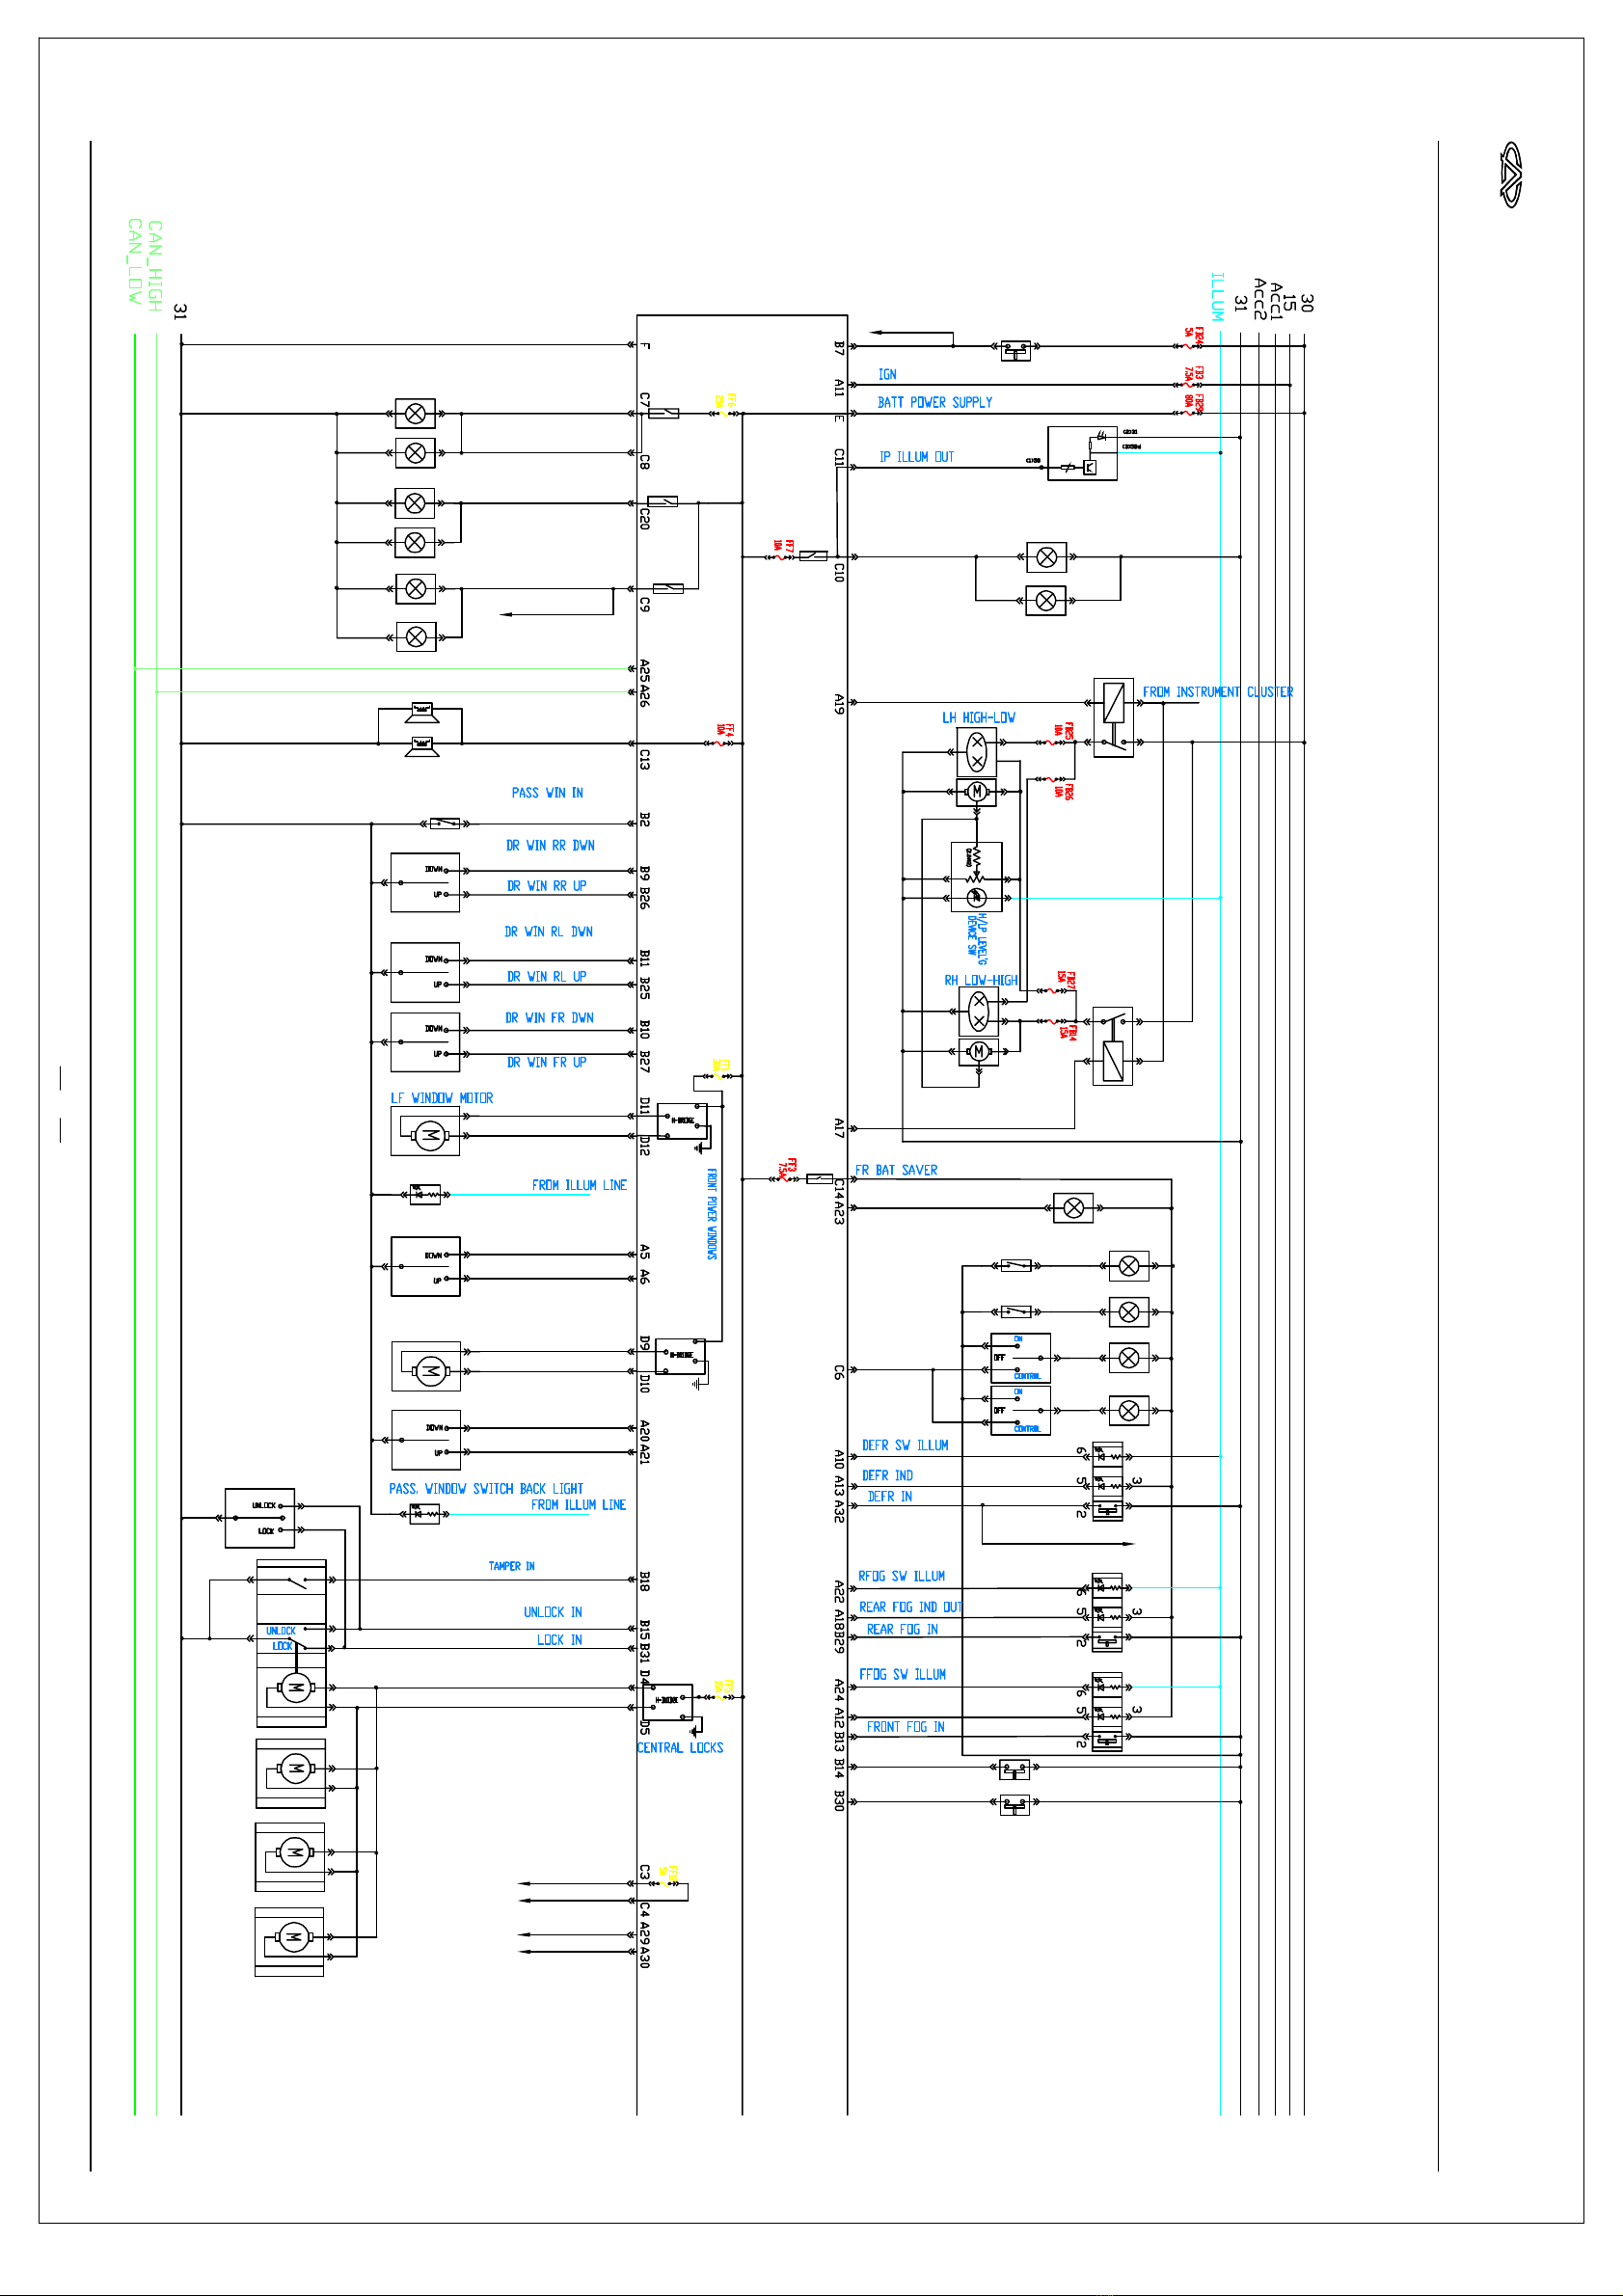Click the Chery logo in the corner
This screenshot has height=2296, width=1623.
click(1510, 175)
